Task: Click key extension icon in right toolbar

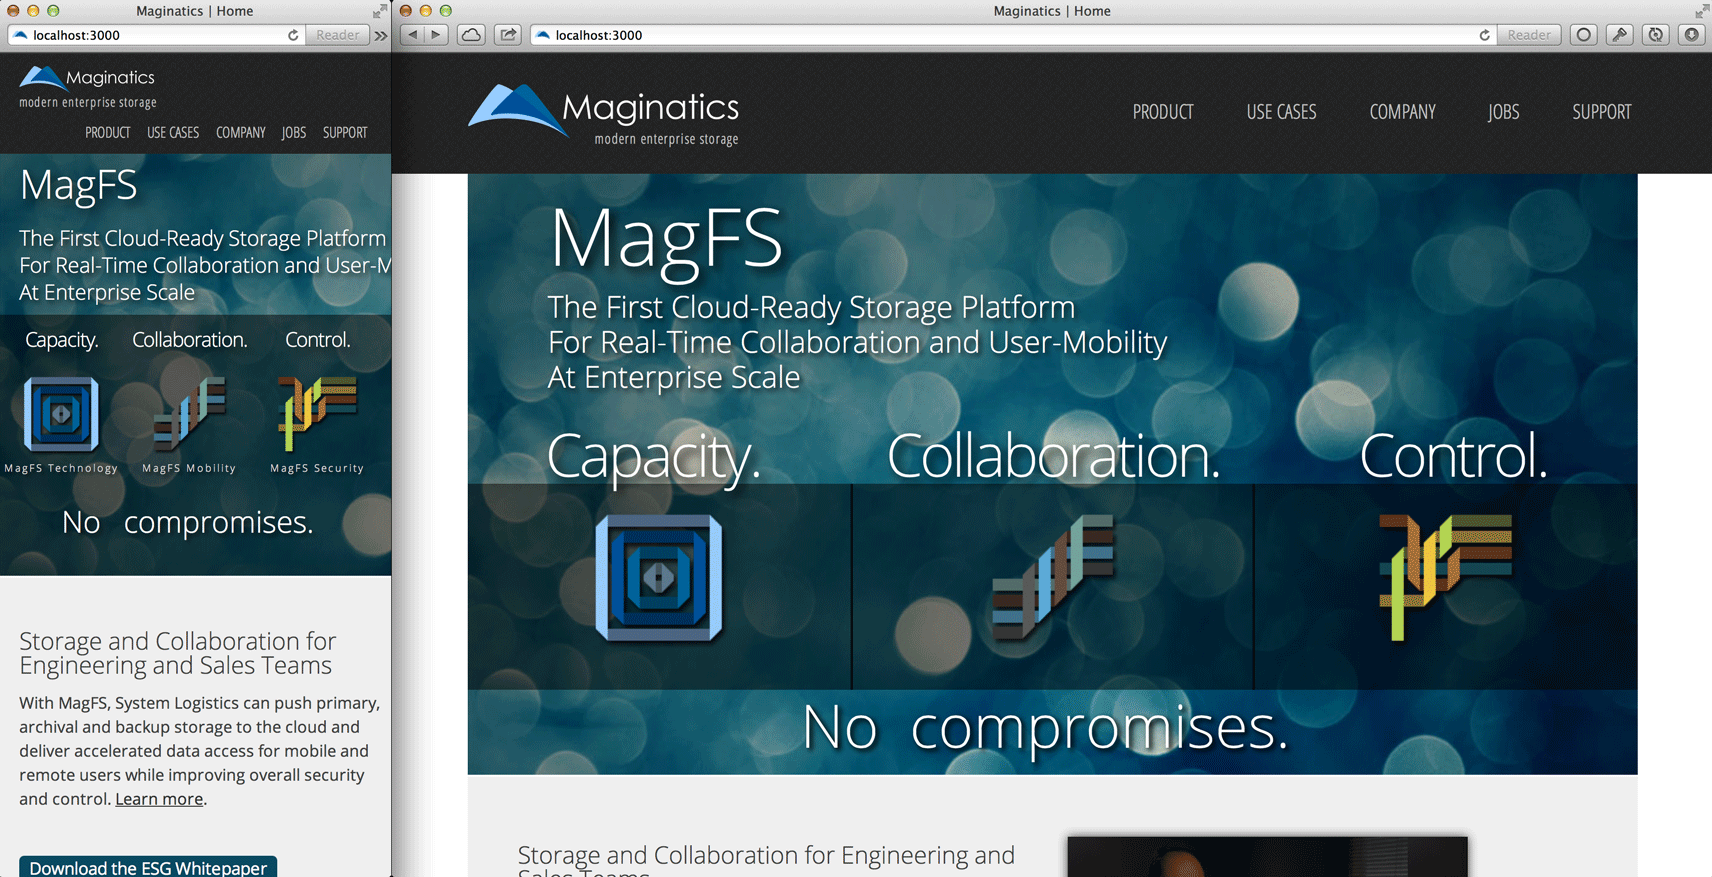Action: coord(1620,35)
